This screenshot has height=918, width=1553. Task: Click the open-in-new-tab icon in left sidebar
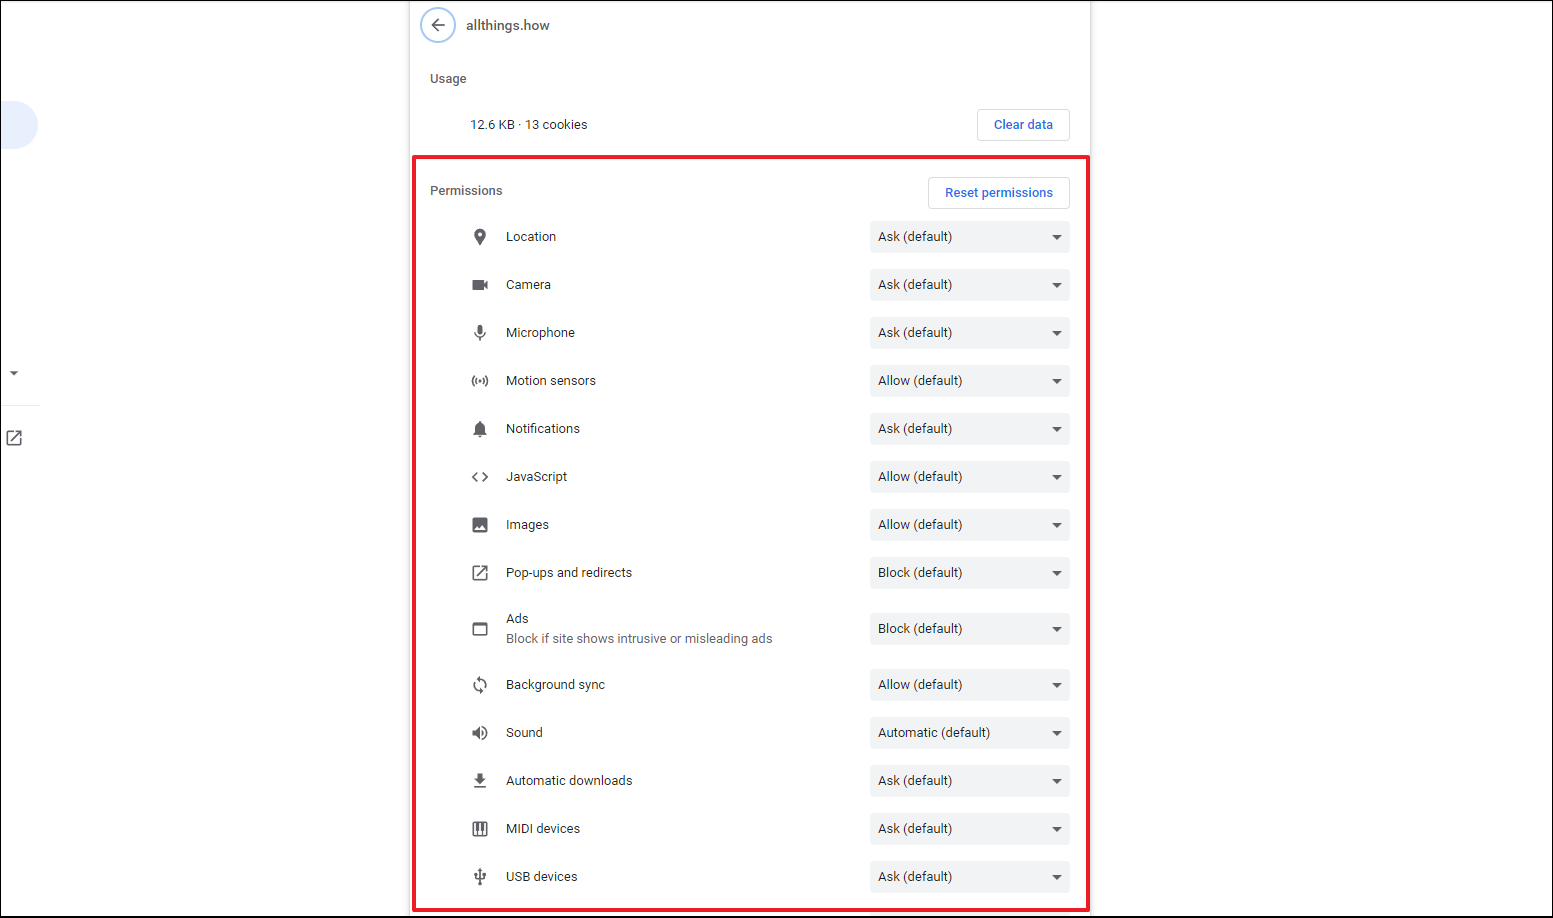coord(14,438)
